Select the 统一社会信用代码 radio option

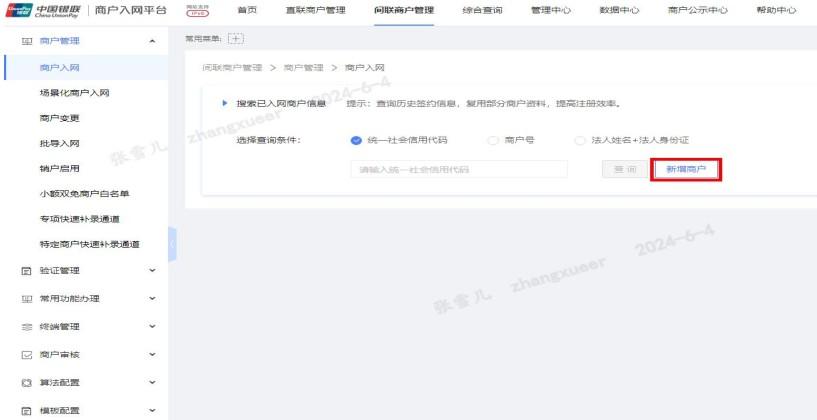[356, 140]
